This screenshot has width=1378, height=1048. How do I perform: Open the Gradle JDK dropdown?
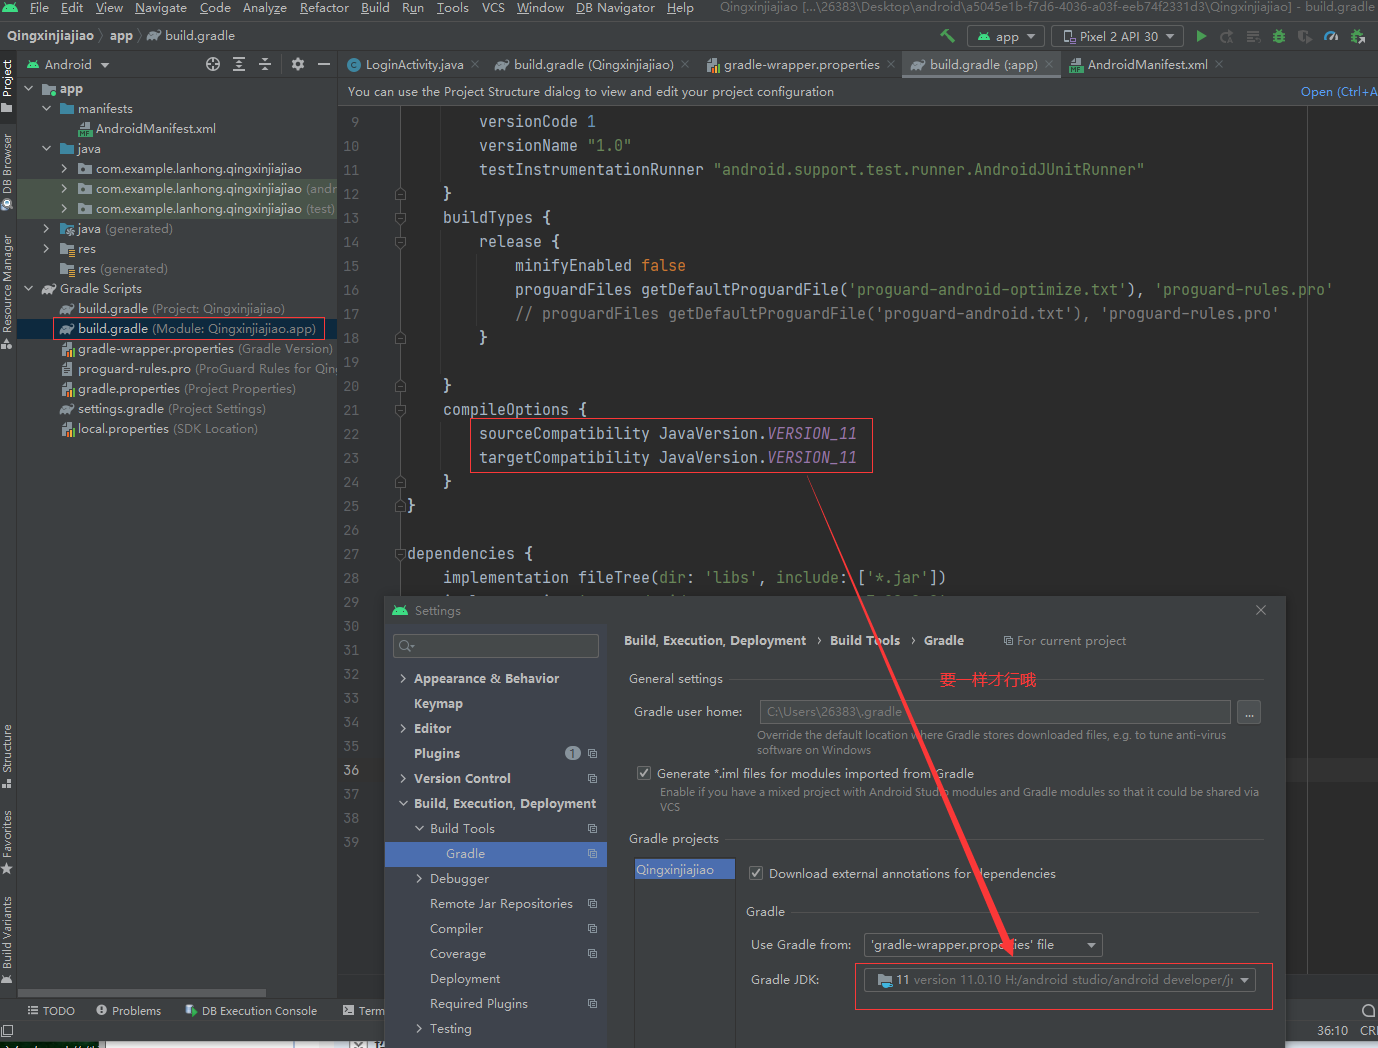[1060, 980]
